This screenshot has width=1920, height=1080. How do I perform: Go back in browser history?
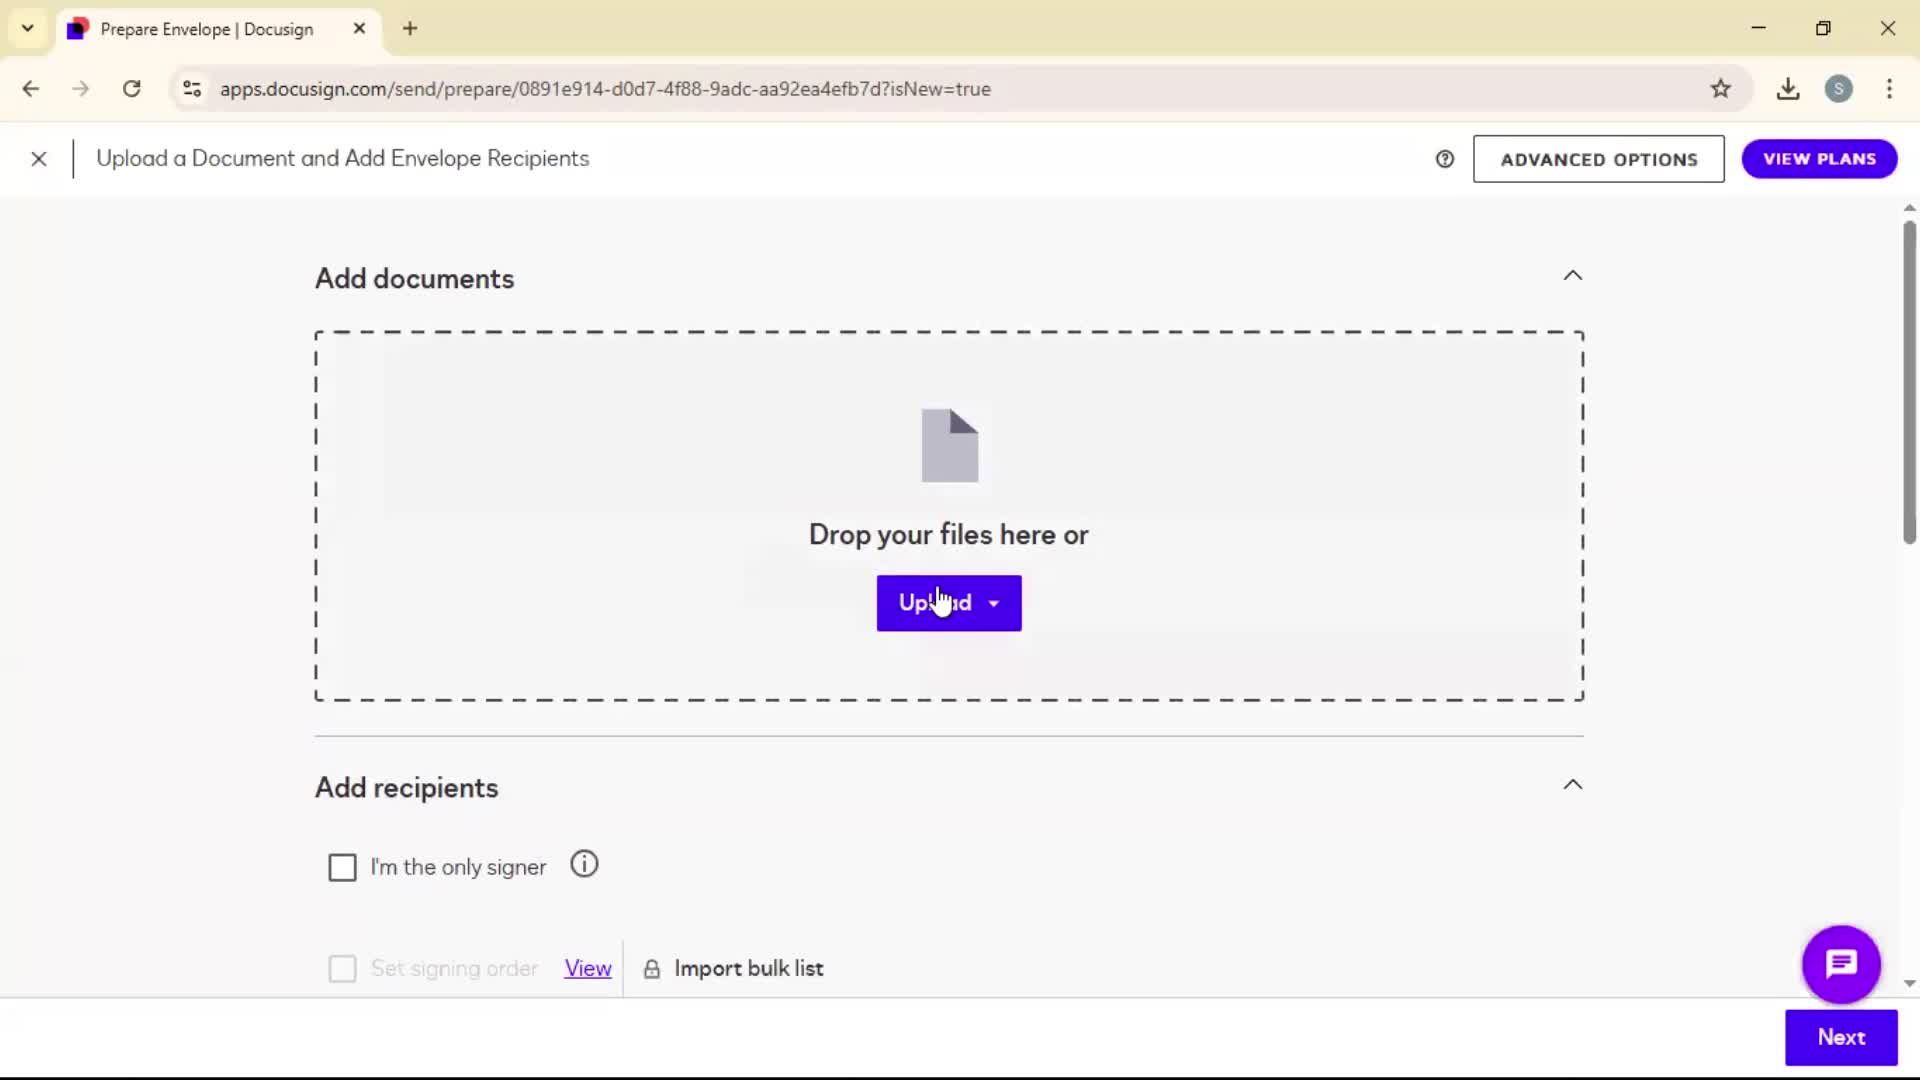31,89
